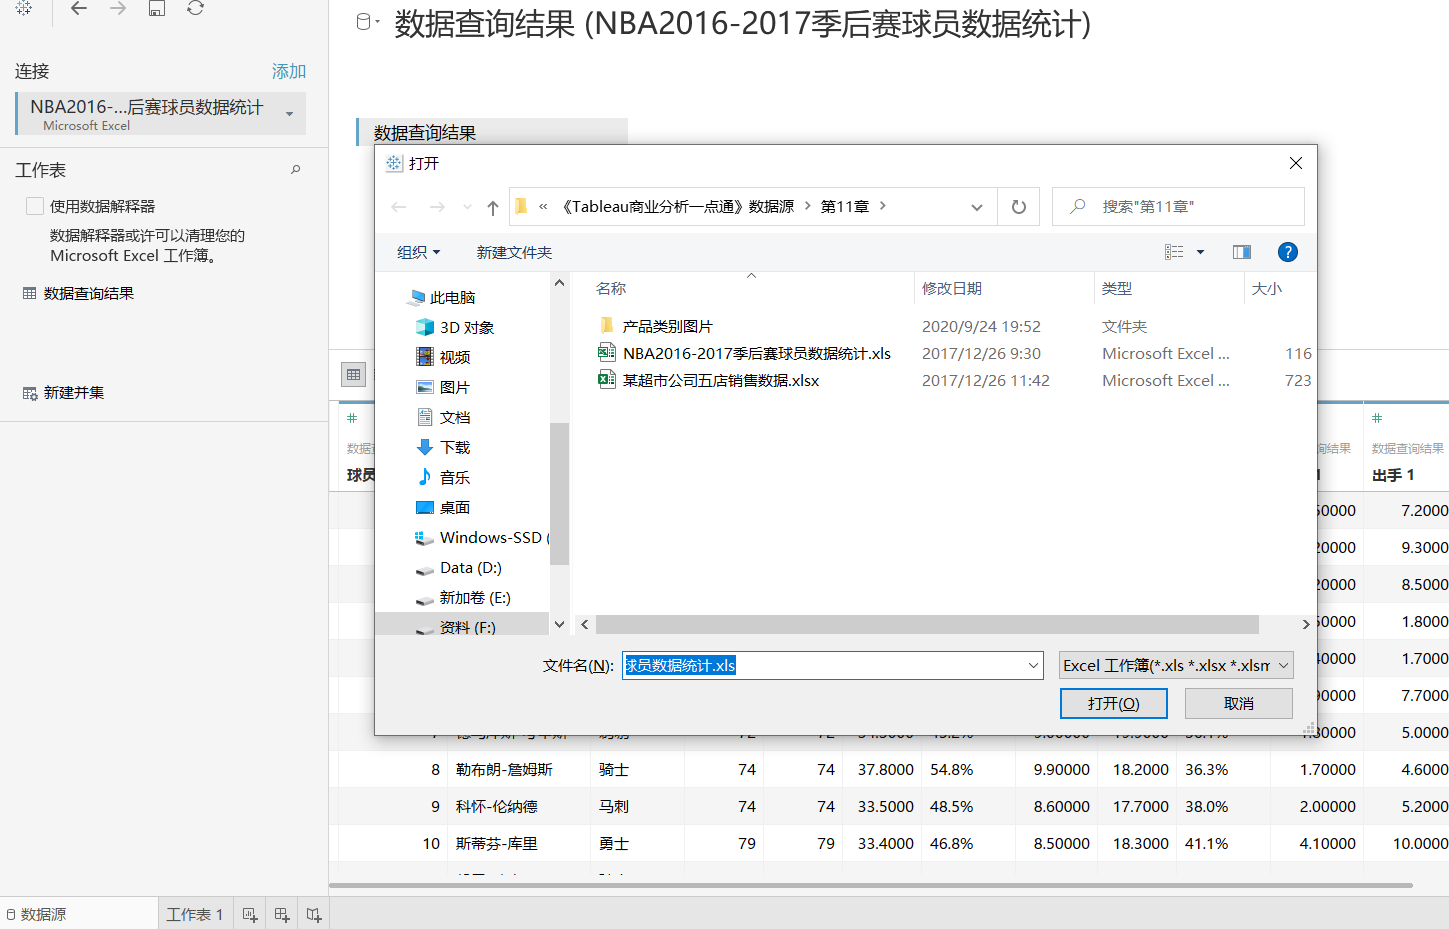This screenshot has height=929, width=1449.
Task: Open recent locations dropdown arrow
Action: pos(467,207)
